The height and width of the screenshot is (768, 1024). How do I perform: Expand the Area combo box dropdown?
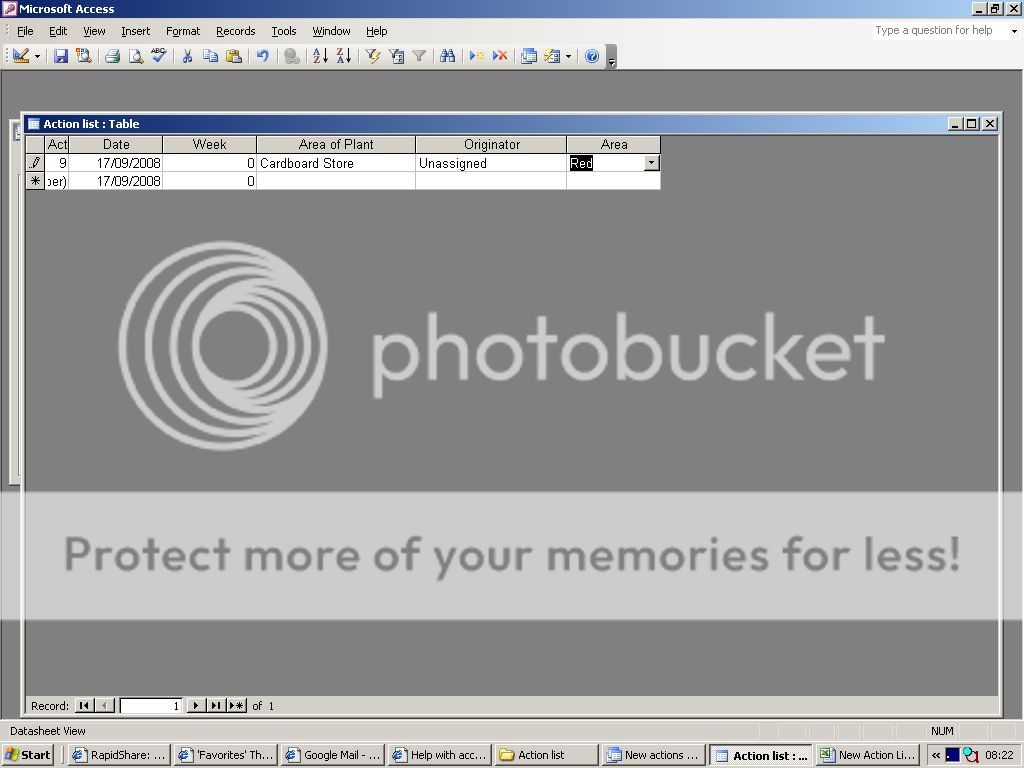click(652, 163)
